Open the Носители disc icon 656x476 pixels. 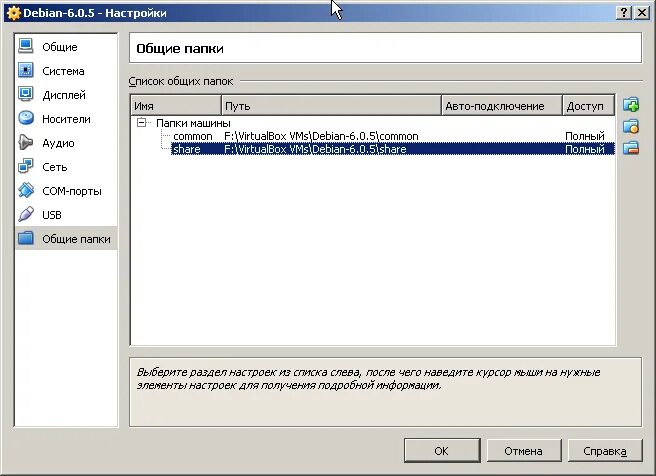coord(26,118)
